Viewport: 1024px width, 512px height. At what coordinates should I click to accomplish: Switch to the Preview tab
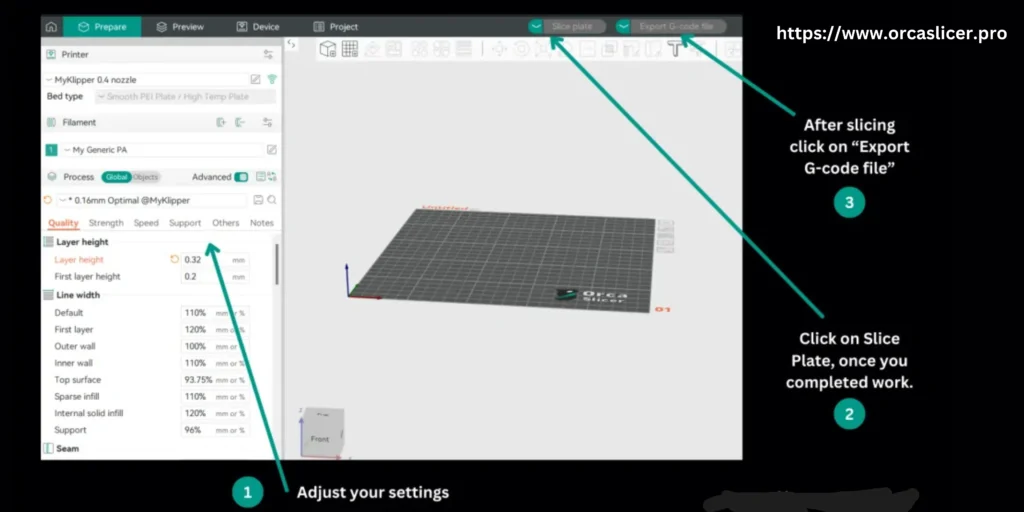click(180, 27)
